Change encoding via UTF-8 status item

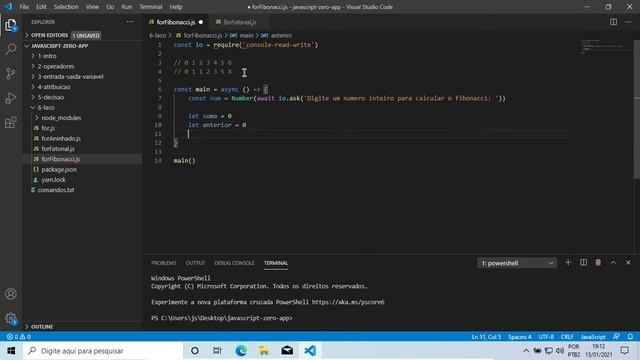pos(546,337)
